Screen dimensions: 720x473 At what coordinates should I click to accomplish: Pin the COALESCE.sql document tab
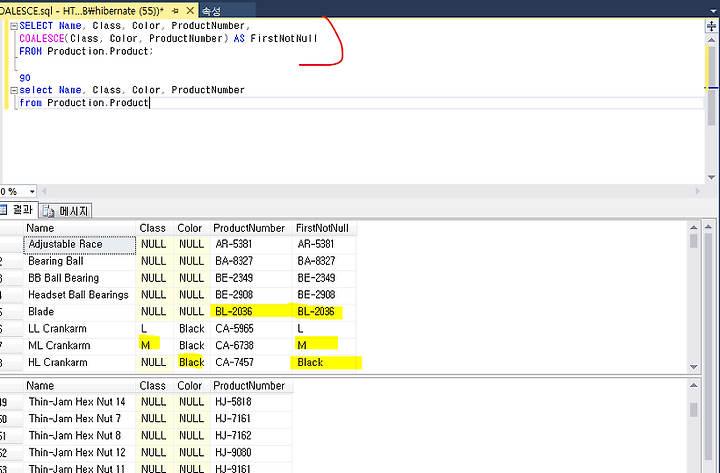tap(175, 11)
